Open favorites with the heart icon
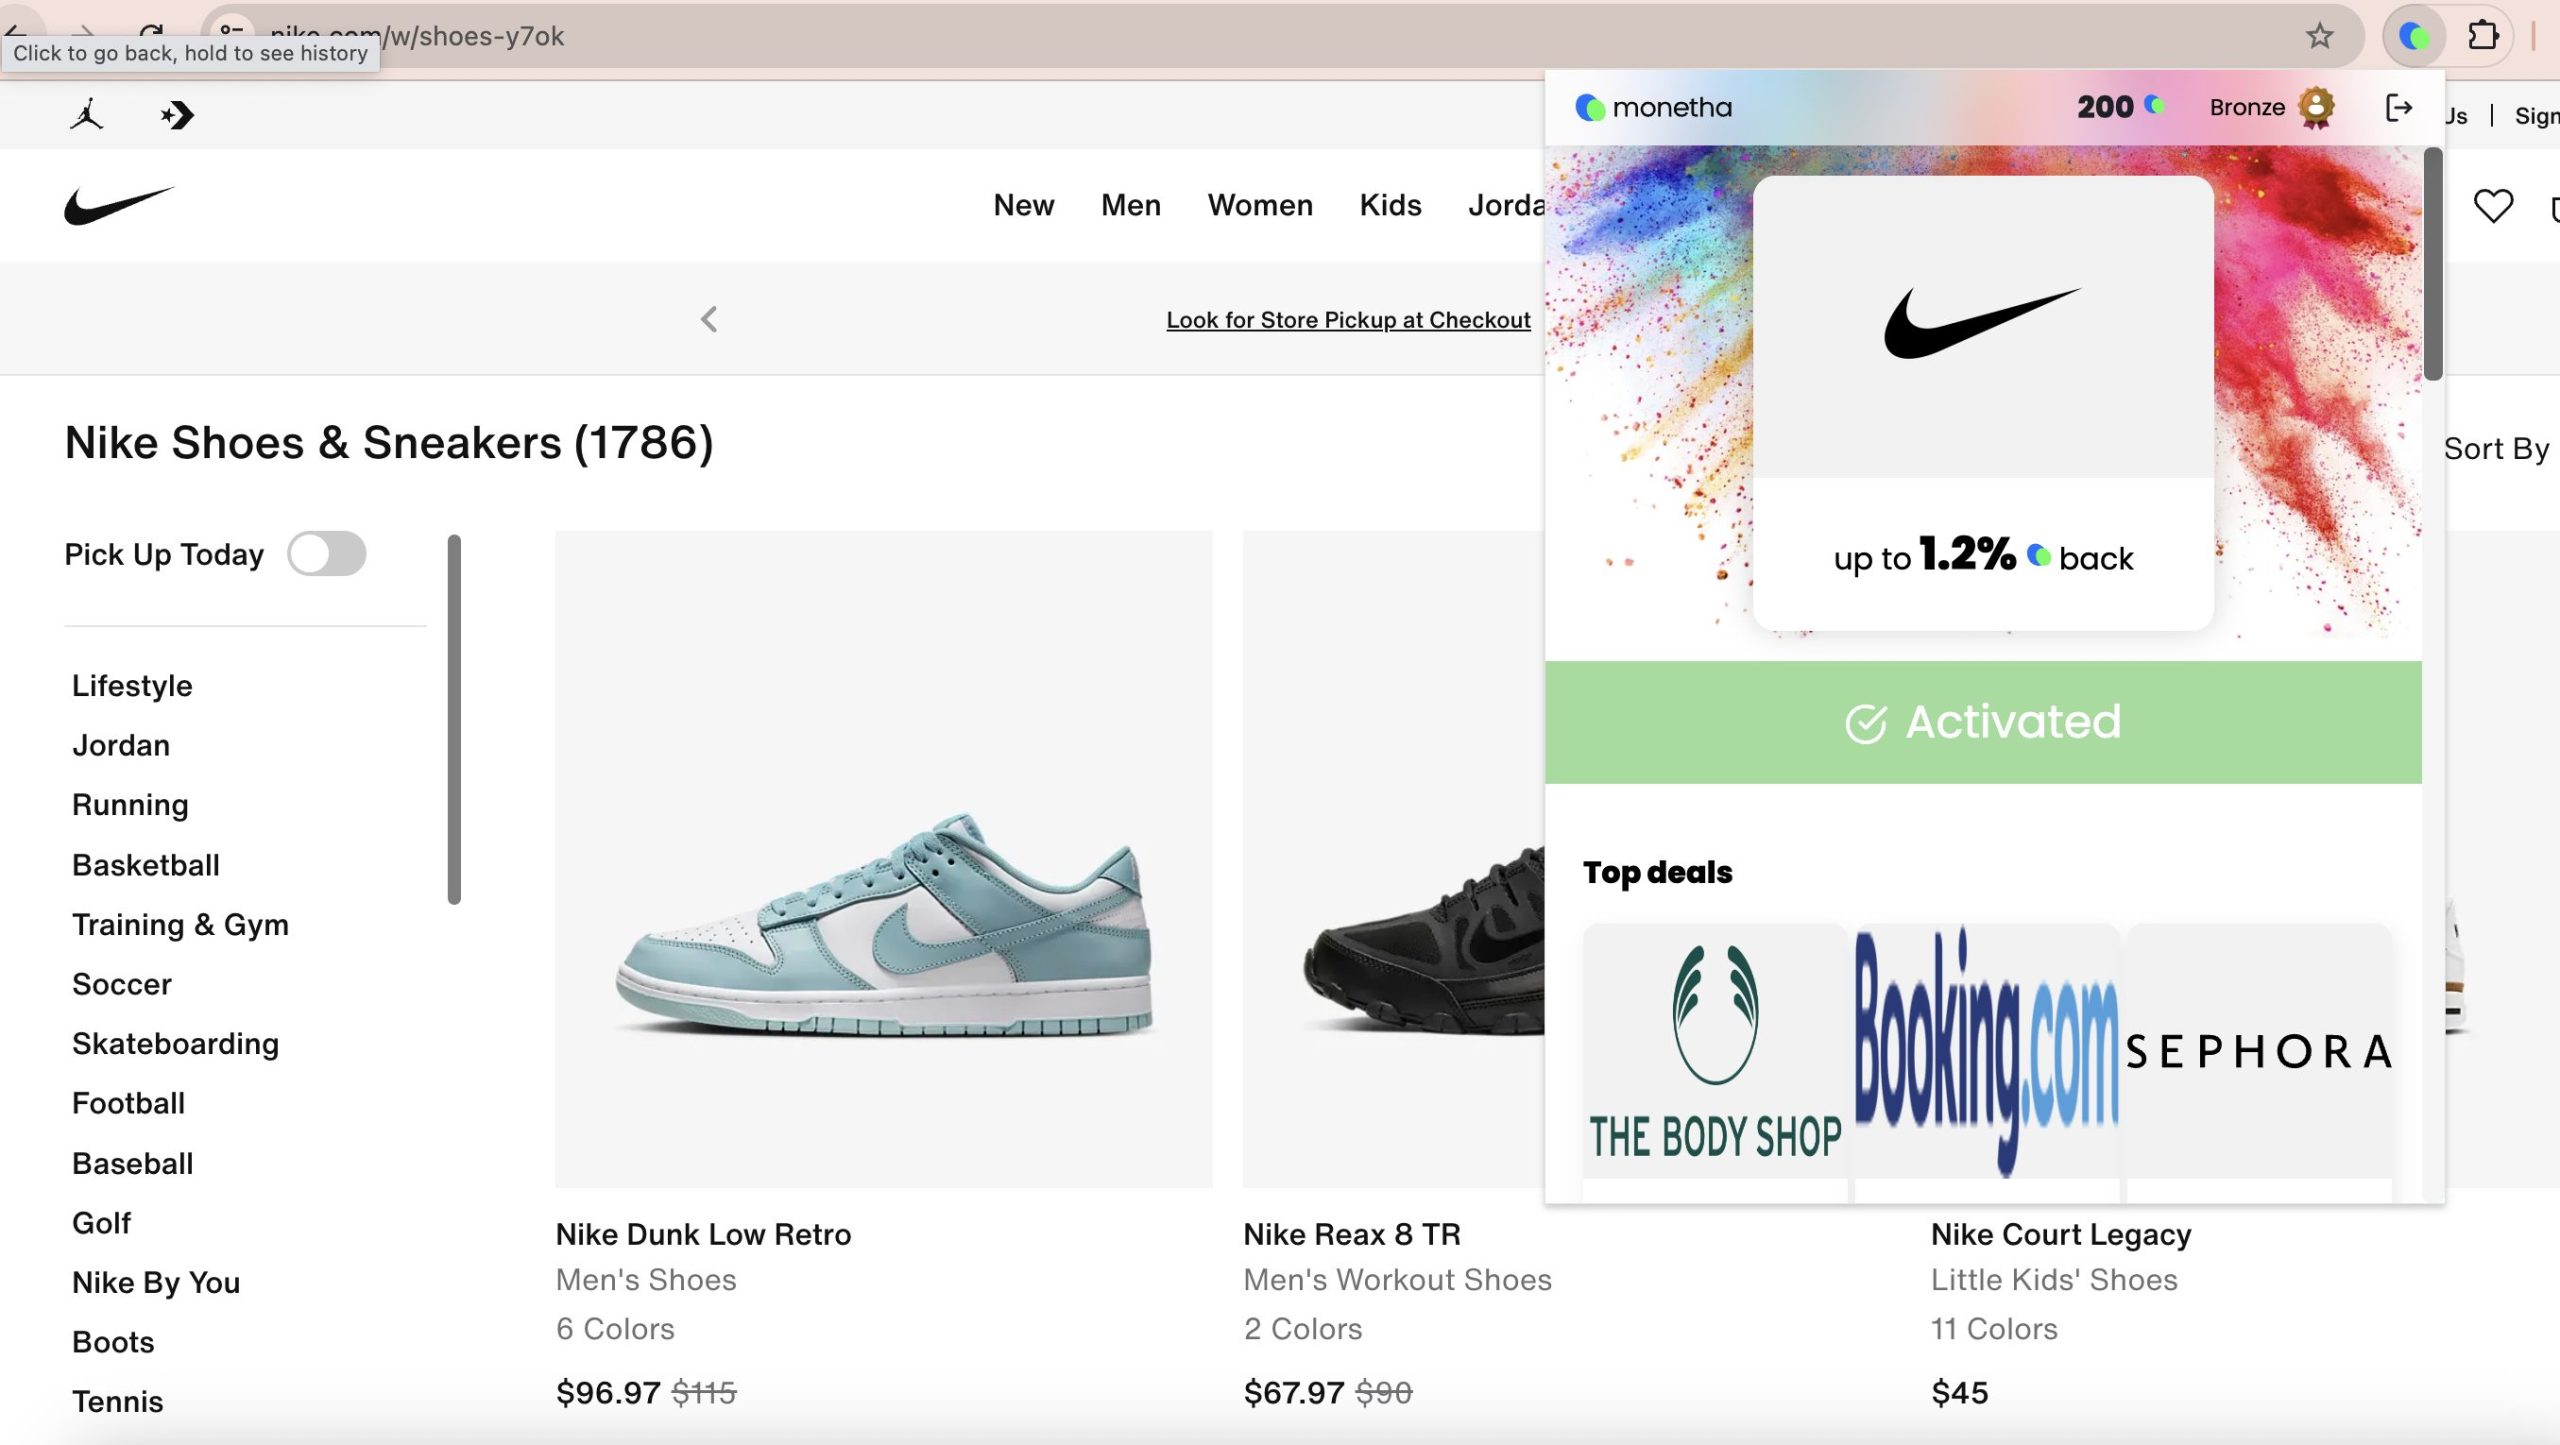 point(2492,206)
